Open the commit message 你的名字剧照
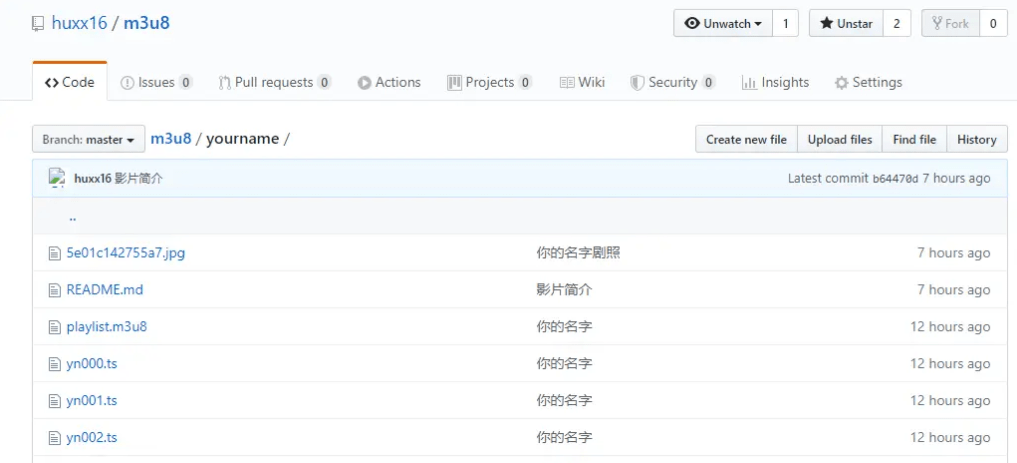 click(579, 253)
